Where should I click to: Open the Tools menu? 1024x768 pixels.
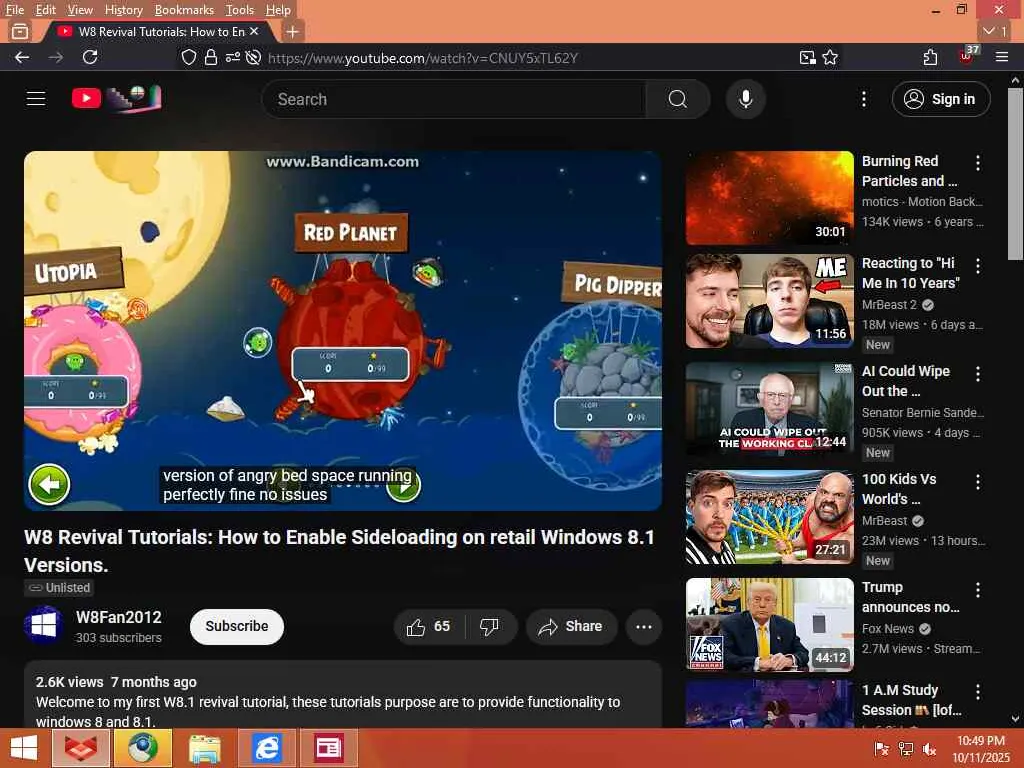click(240, 10)
